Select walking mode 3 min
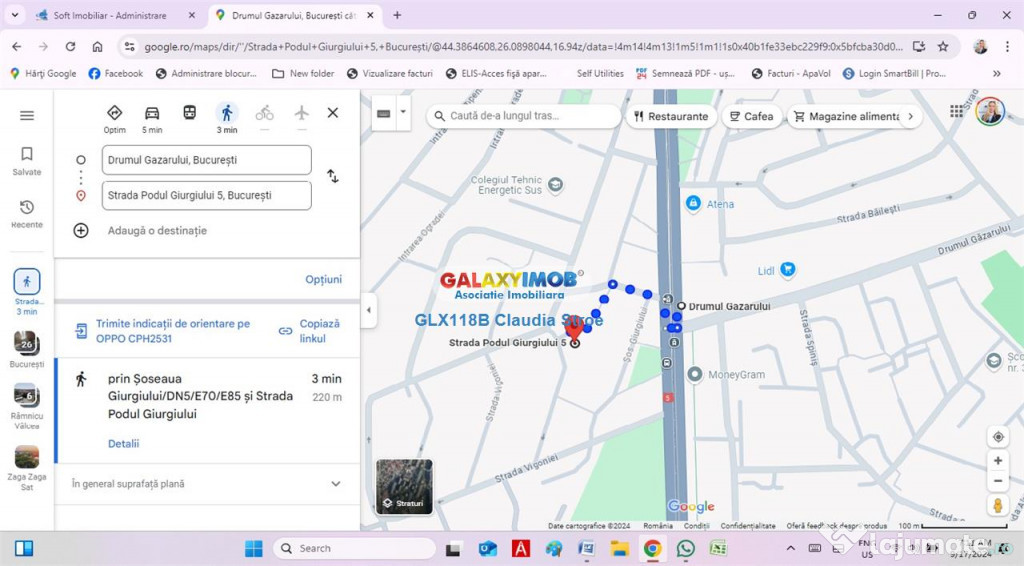This screenshot has height=566, width=1024. (x=227, y=118)
